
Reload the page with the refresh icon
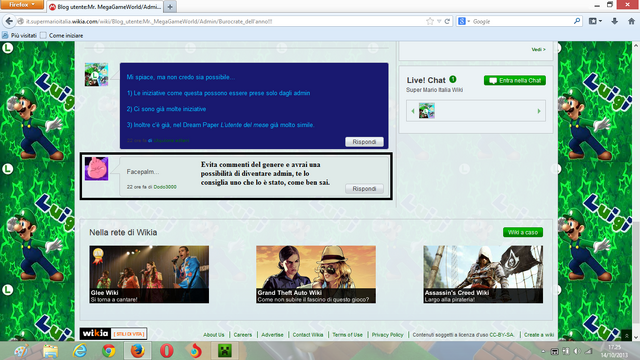tap(447, 21)
